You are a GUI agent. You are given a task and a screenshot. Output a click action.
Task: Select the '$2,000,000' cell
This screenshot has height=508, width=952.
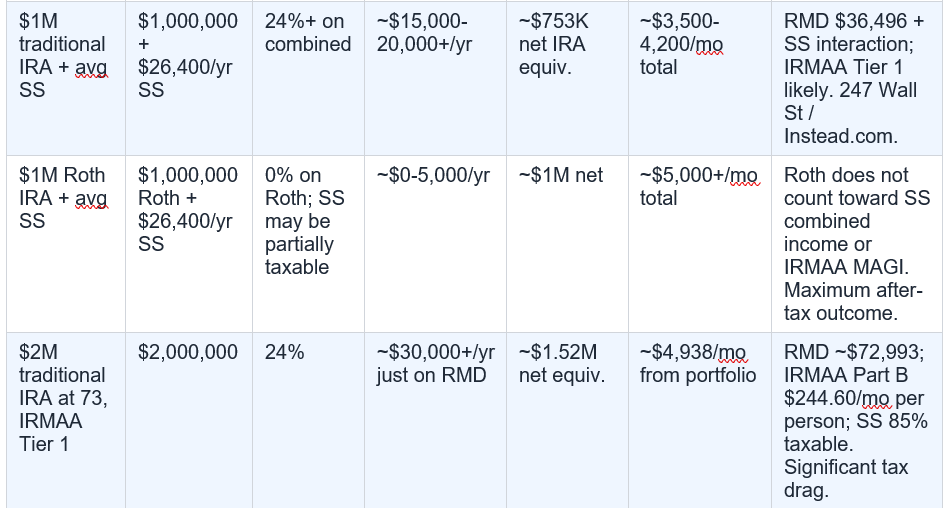click(189, 421)
